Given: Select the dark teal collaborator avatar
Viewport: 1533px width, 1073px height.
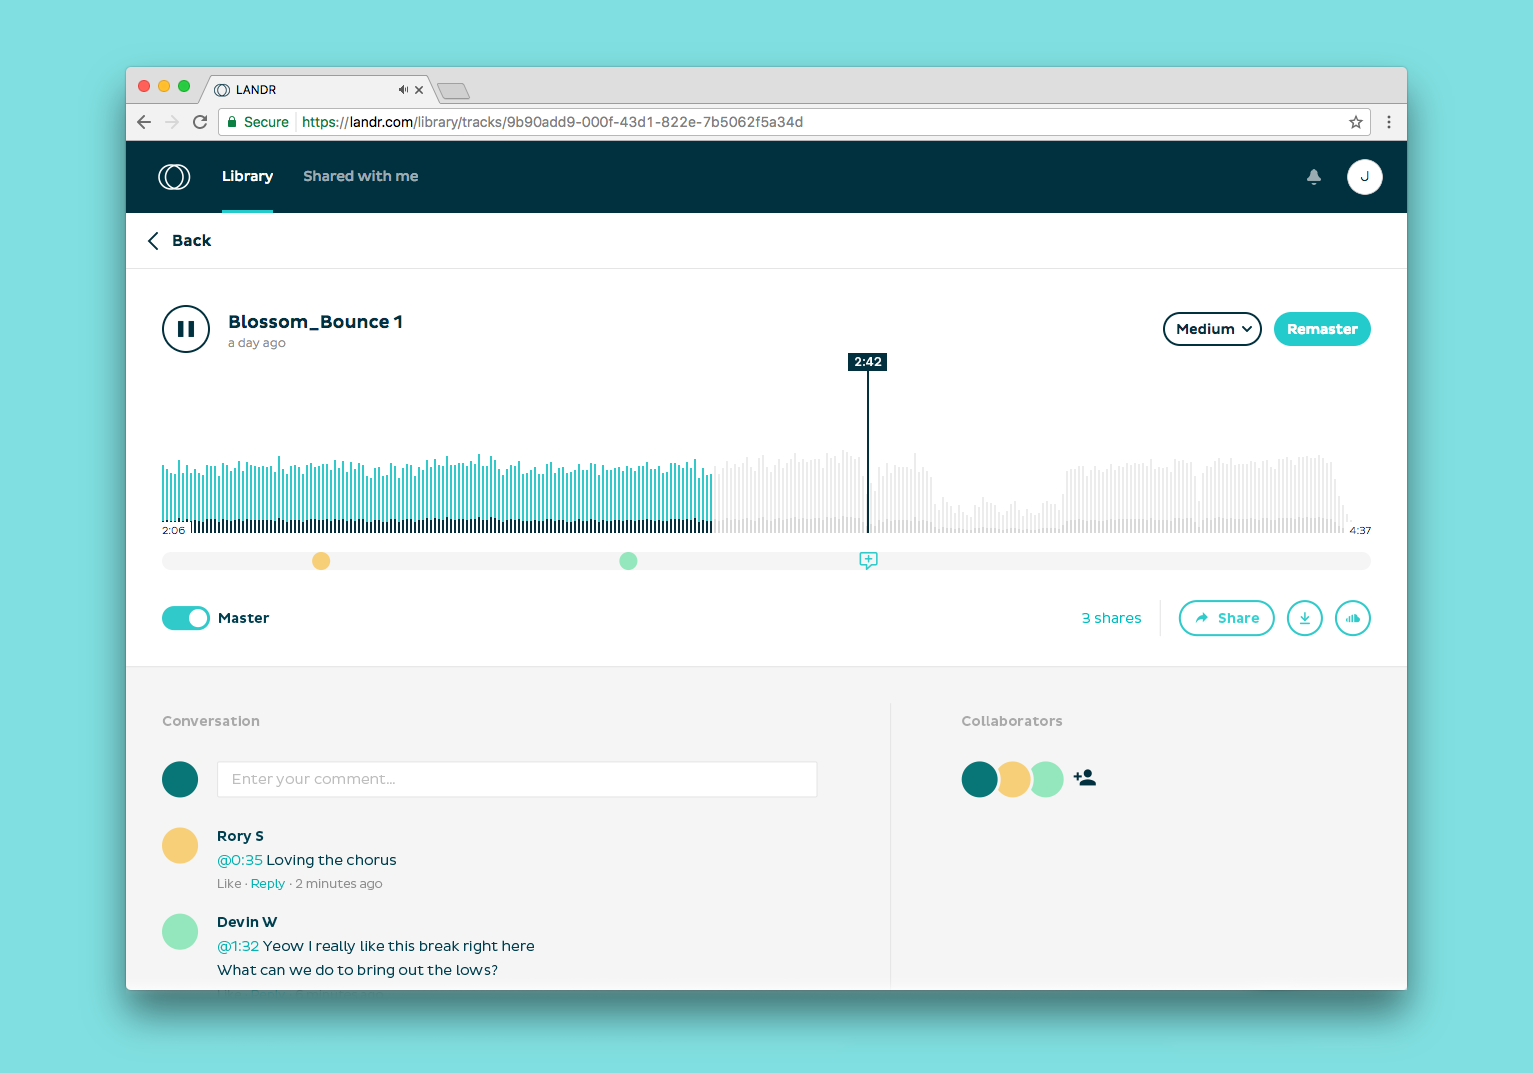Looking at the screenshot, I should click(979, 779).
